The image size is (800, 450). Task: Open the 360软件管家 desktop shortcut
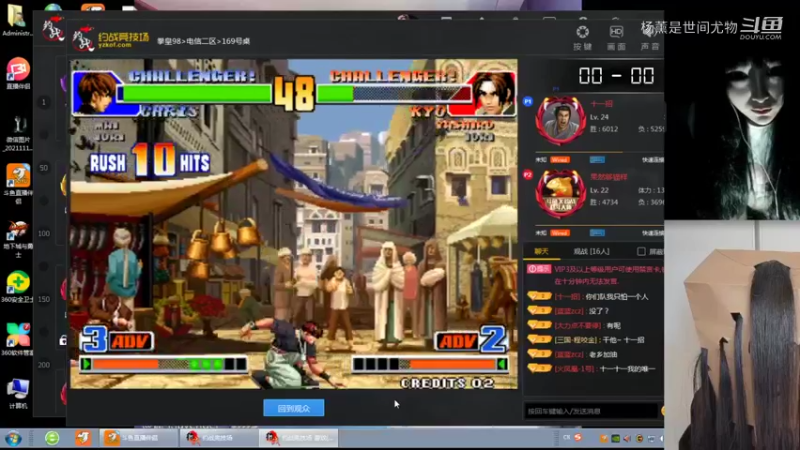click(x=18, y=340)
